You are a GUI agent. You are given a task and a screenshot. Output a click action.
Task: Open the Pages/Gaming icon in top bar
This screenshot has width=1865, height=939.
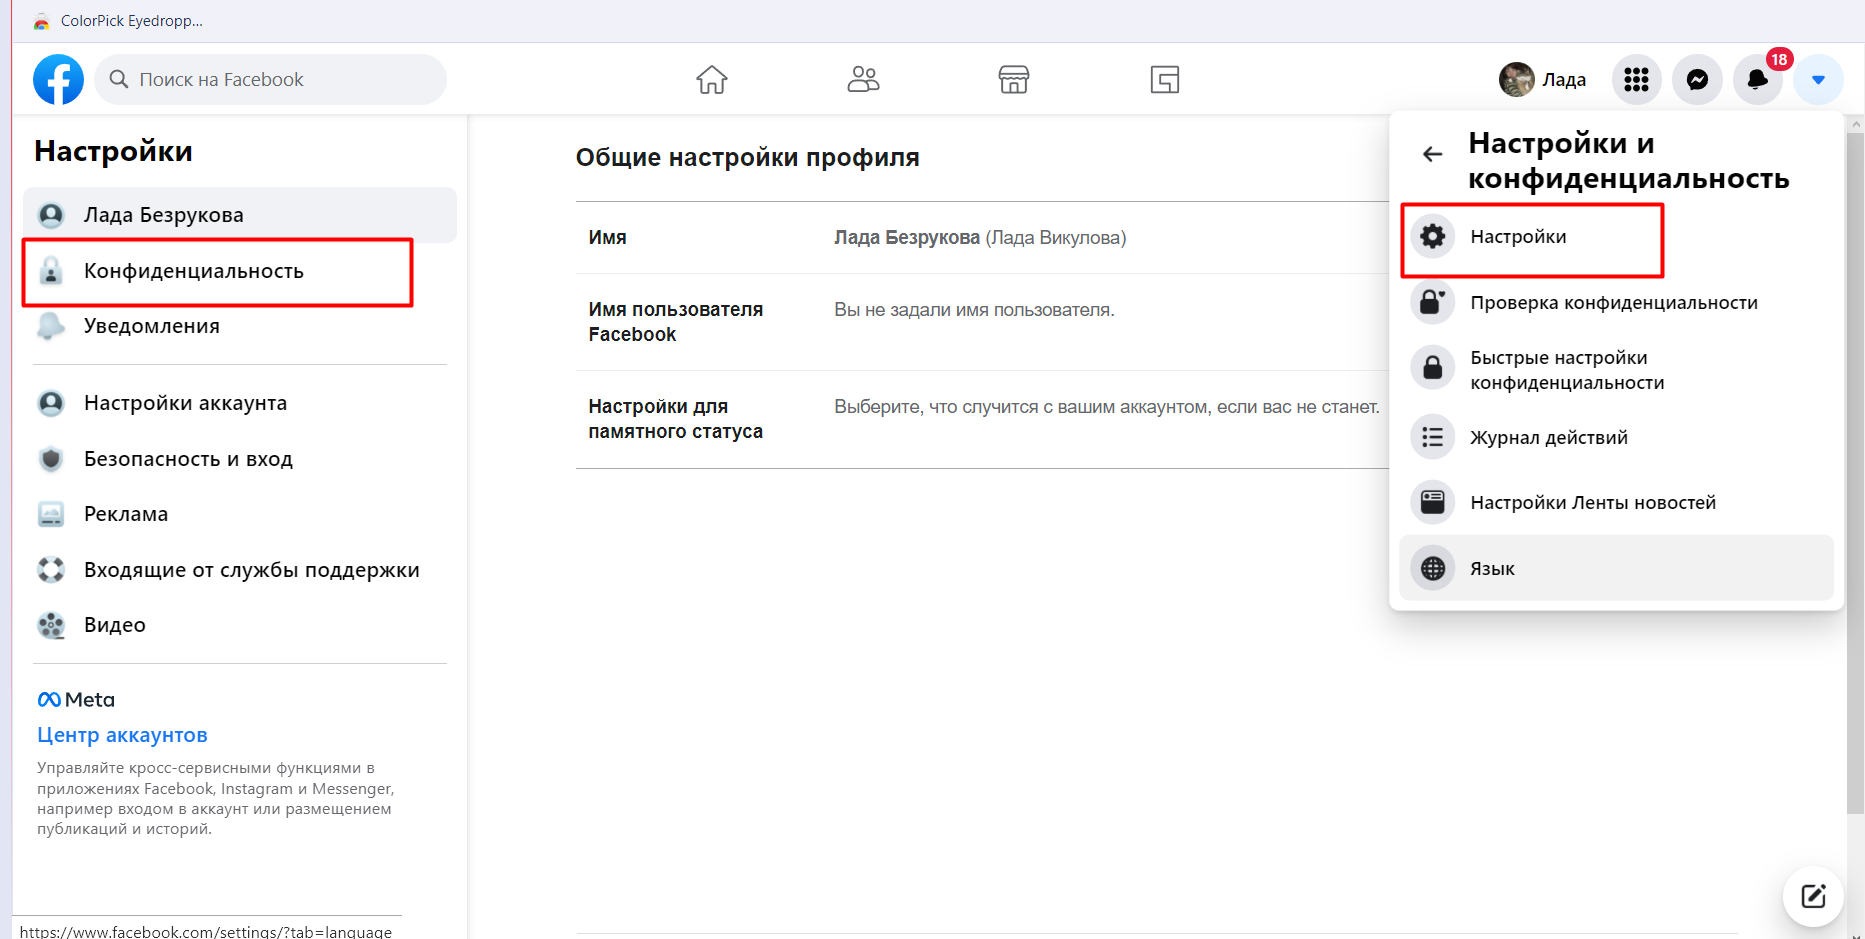click(x=1165, y=79)
